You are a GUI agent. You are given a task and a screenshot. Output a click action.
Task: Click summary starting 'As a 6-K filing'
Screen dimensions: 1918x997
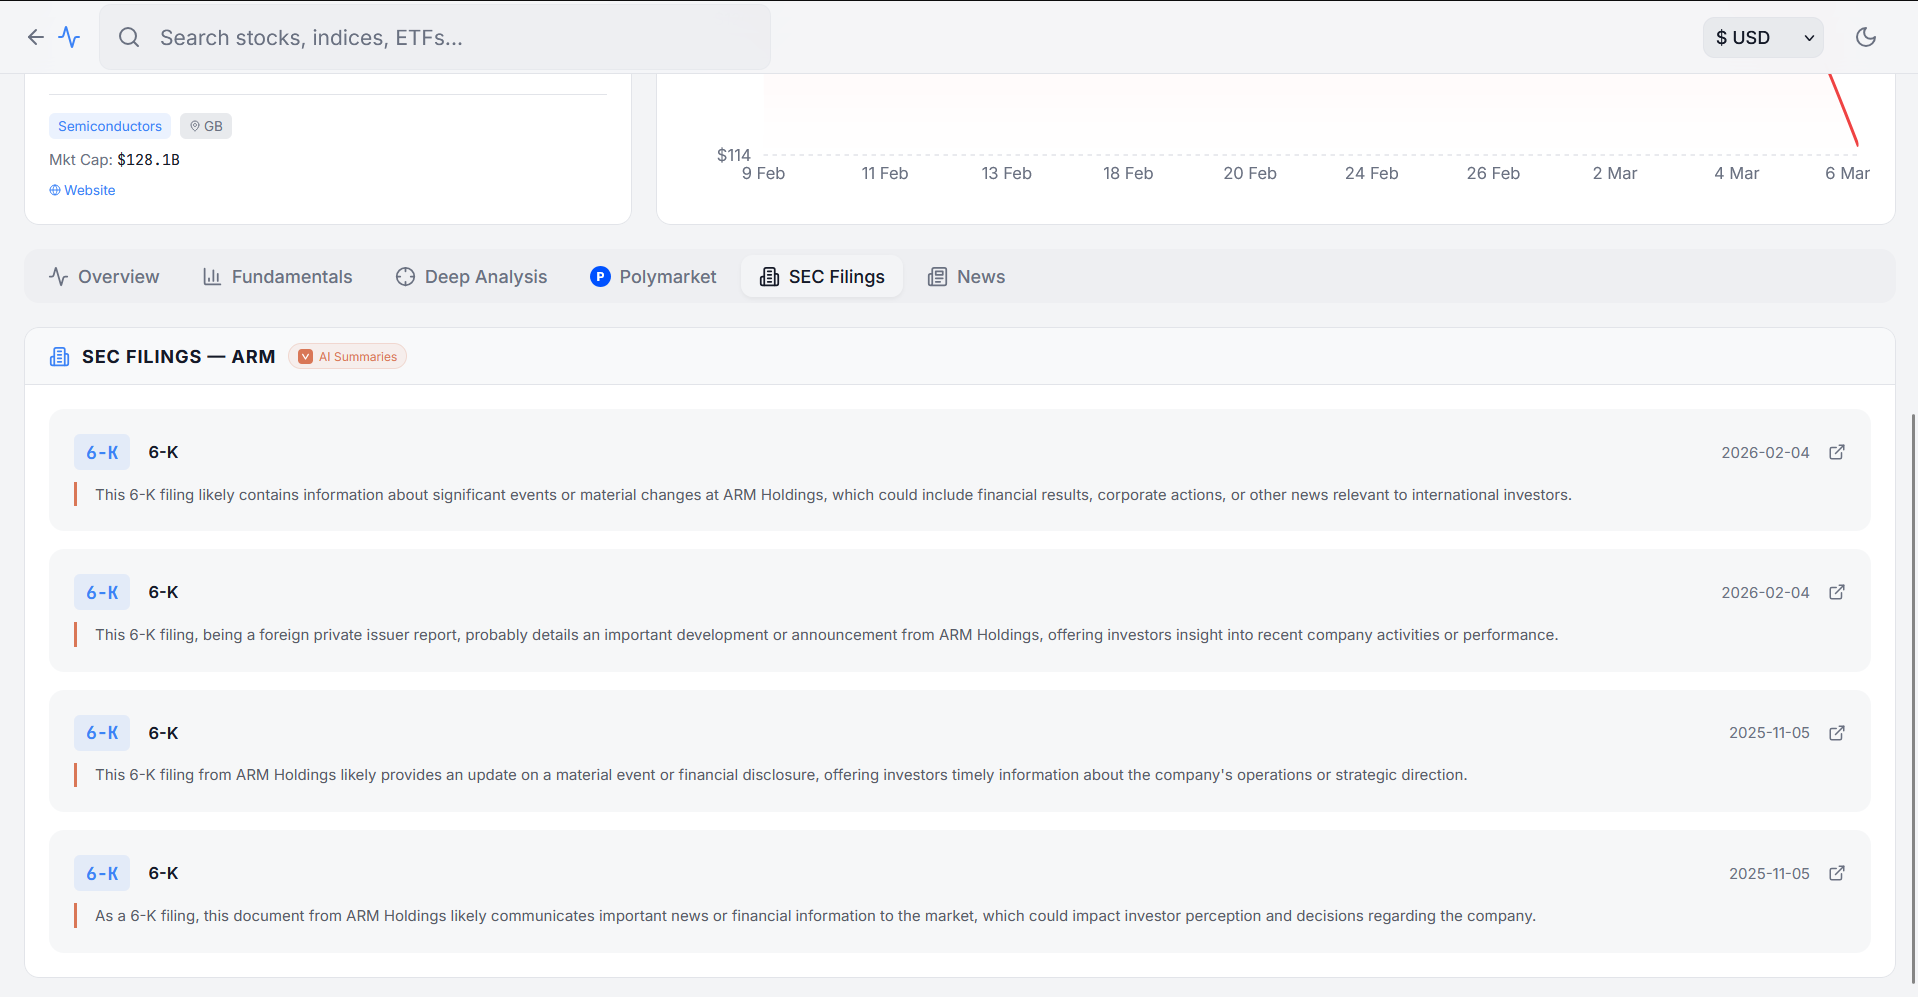(x=815, y=916)
